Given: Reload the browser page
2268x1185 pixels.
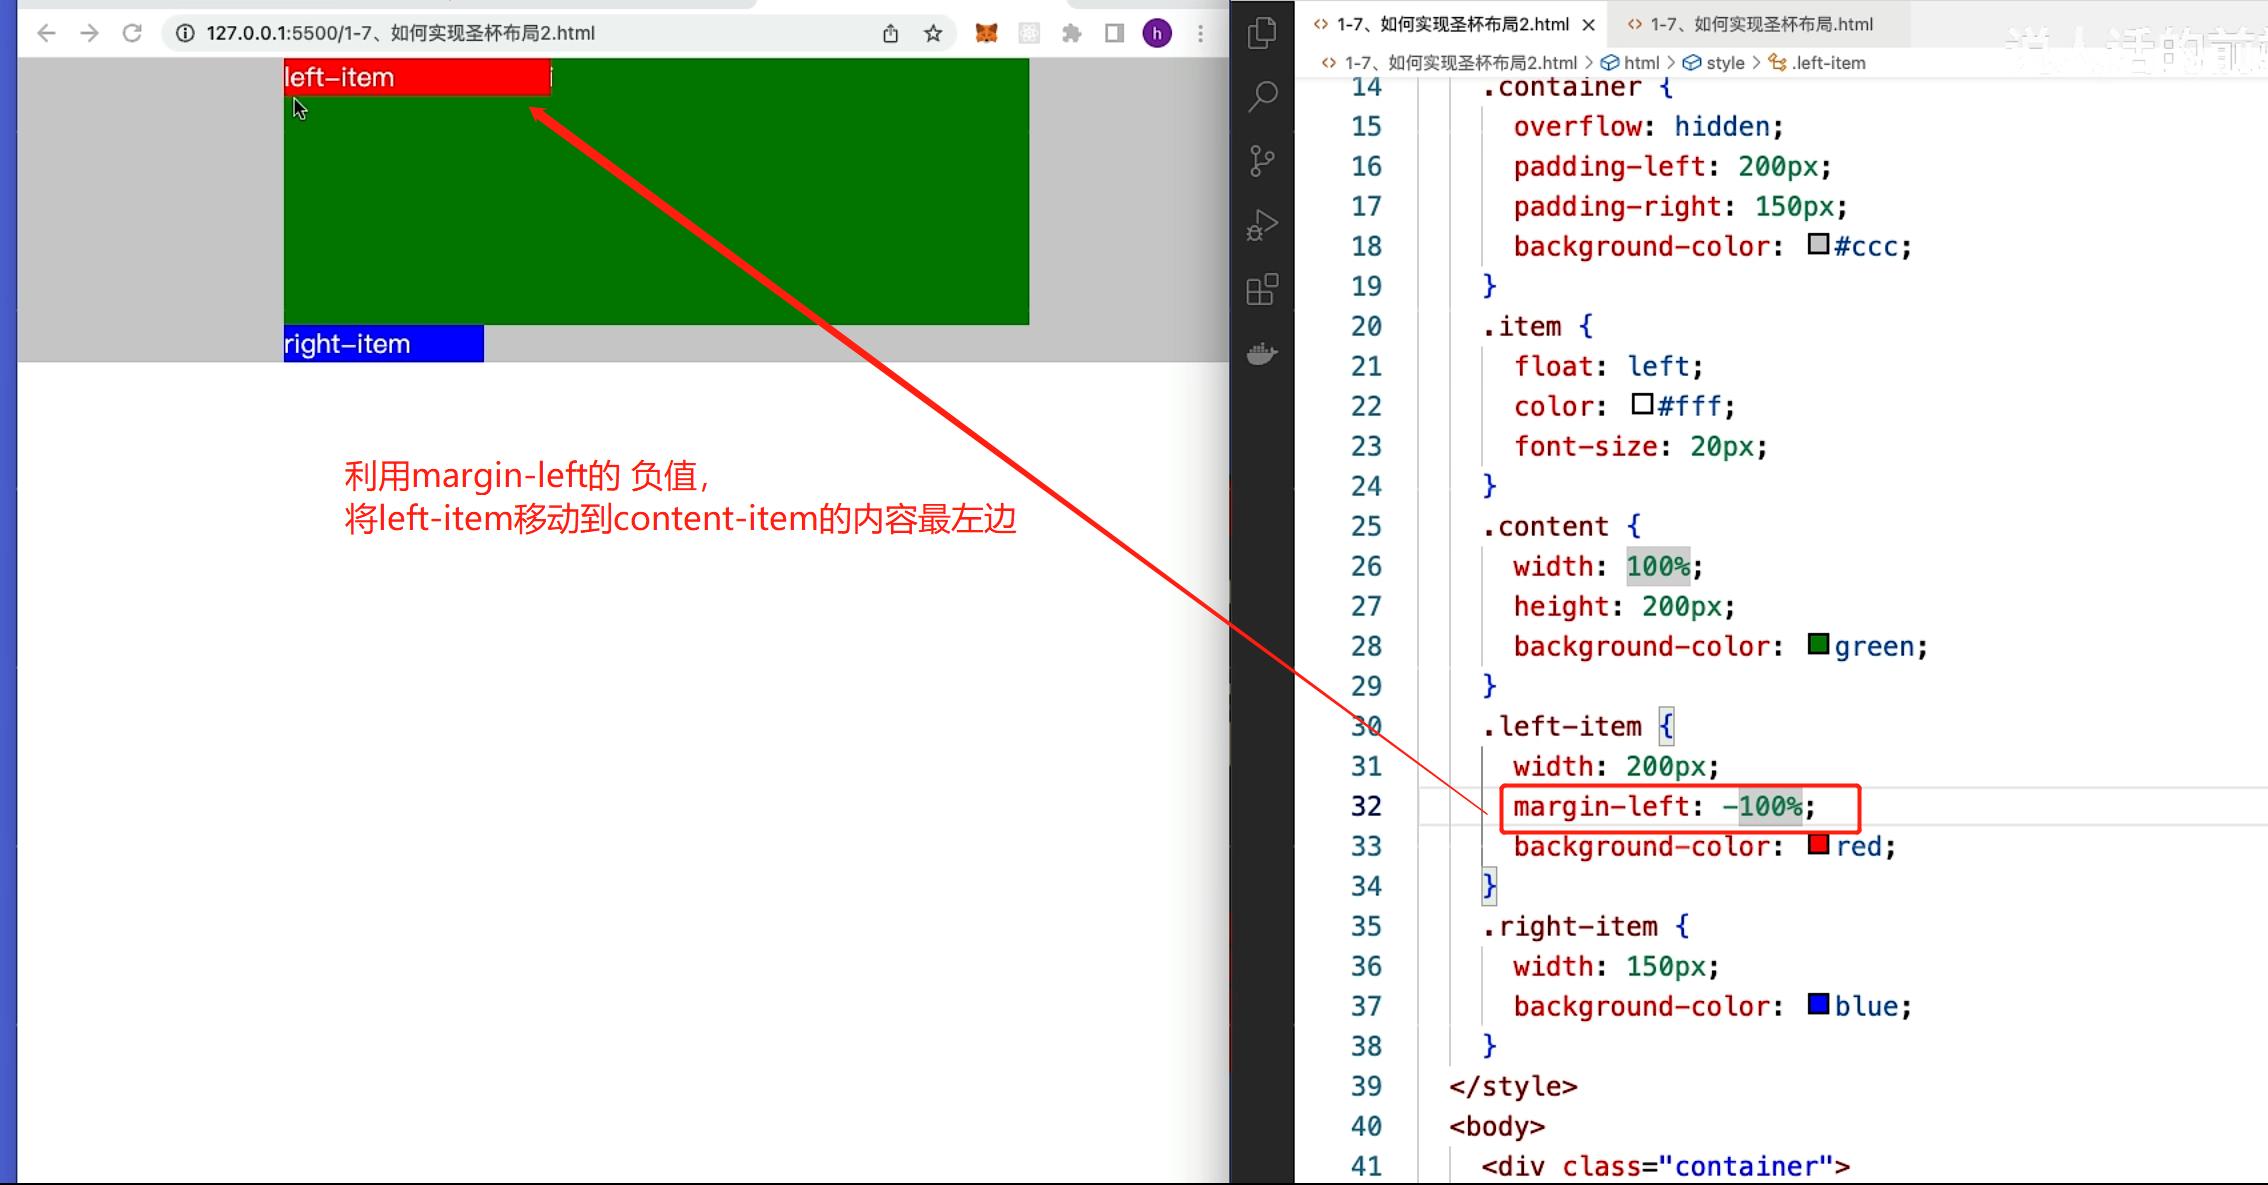Looking at the screenshot, I should point(132,33).
